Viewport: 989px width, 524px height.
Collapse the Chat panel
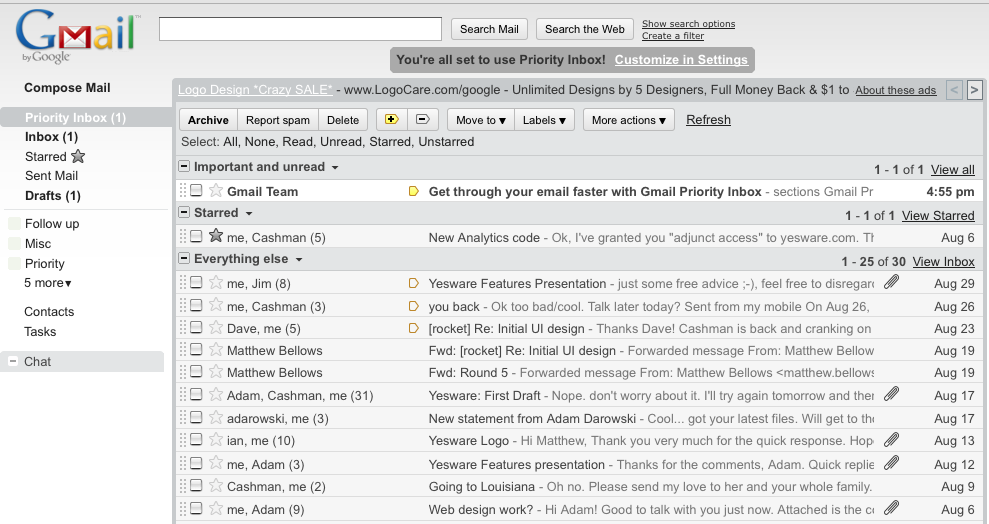pos(13,361)
